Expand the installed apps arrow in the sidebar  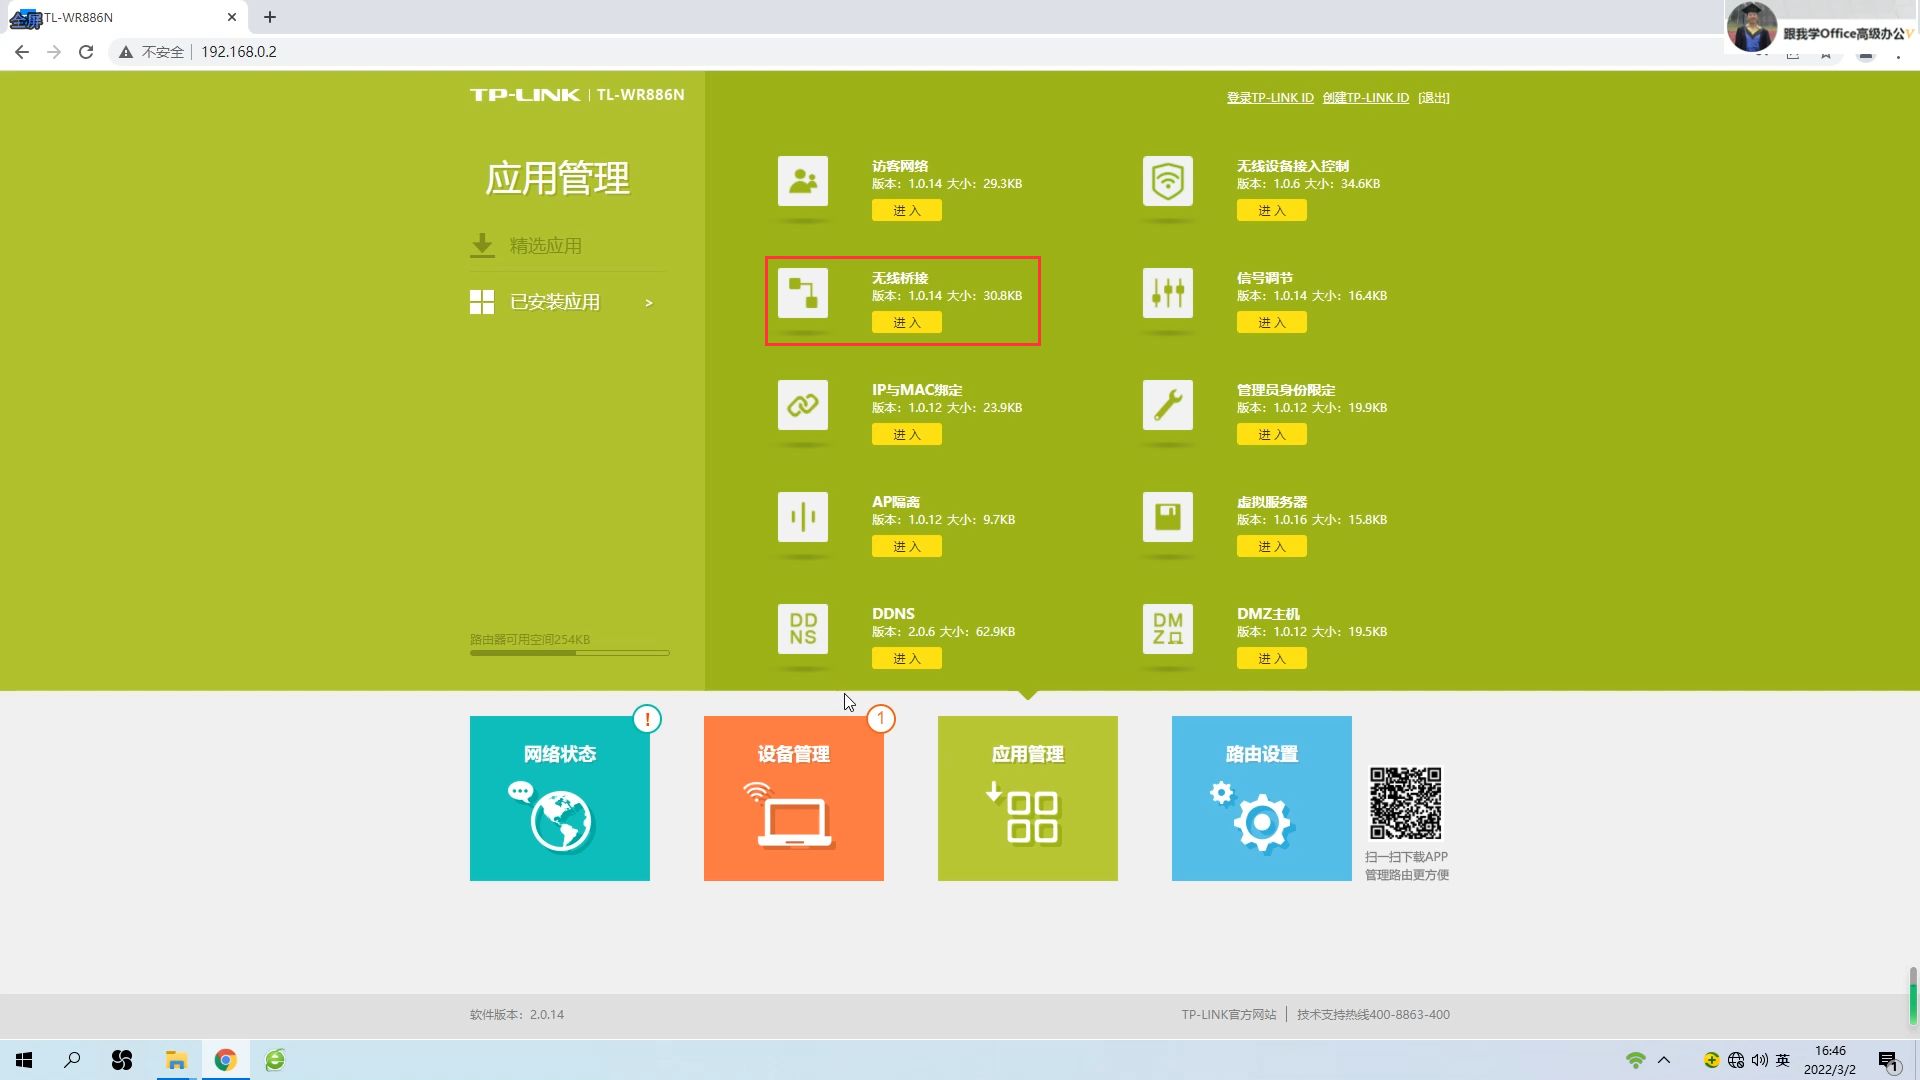(649, 303)
